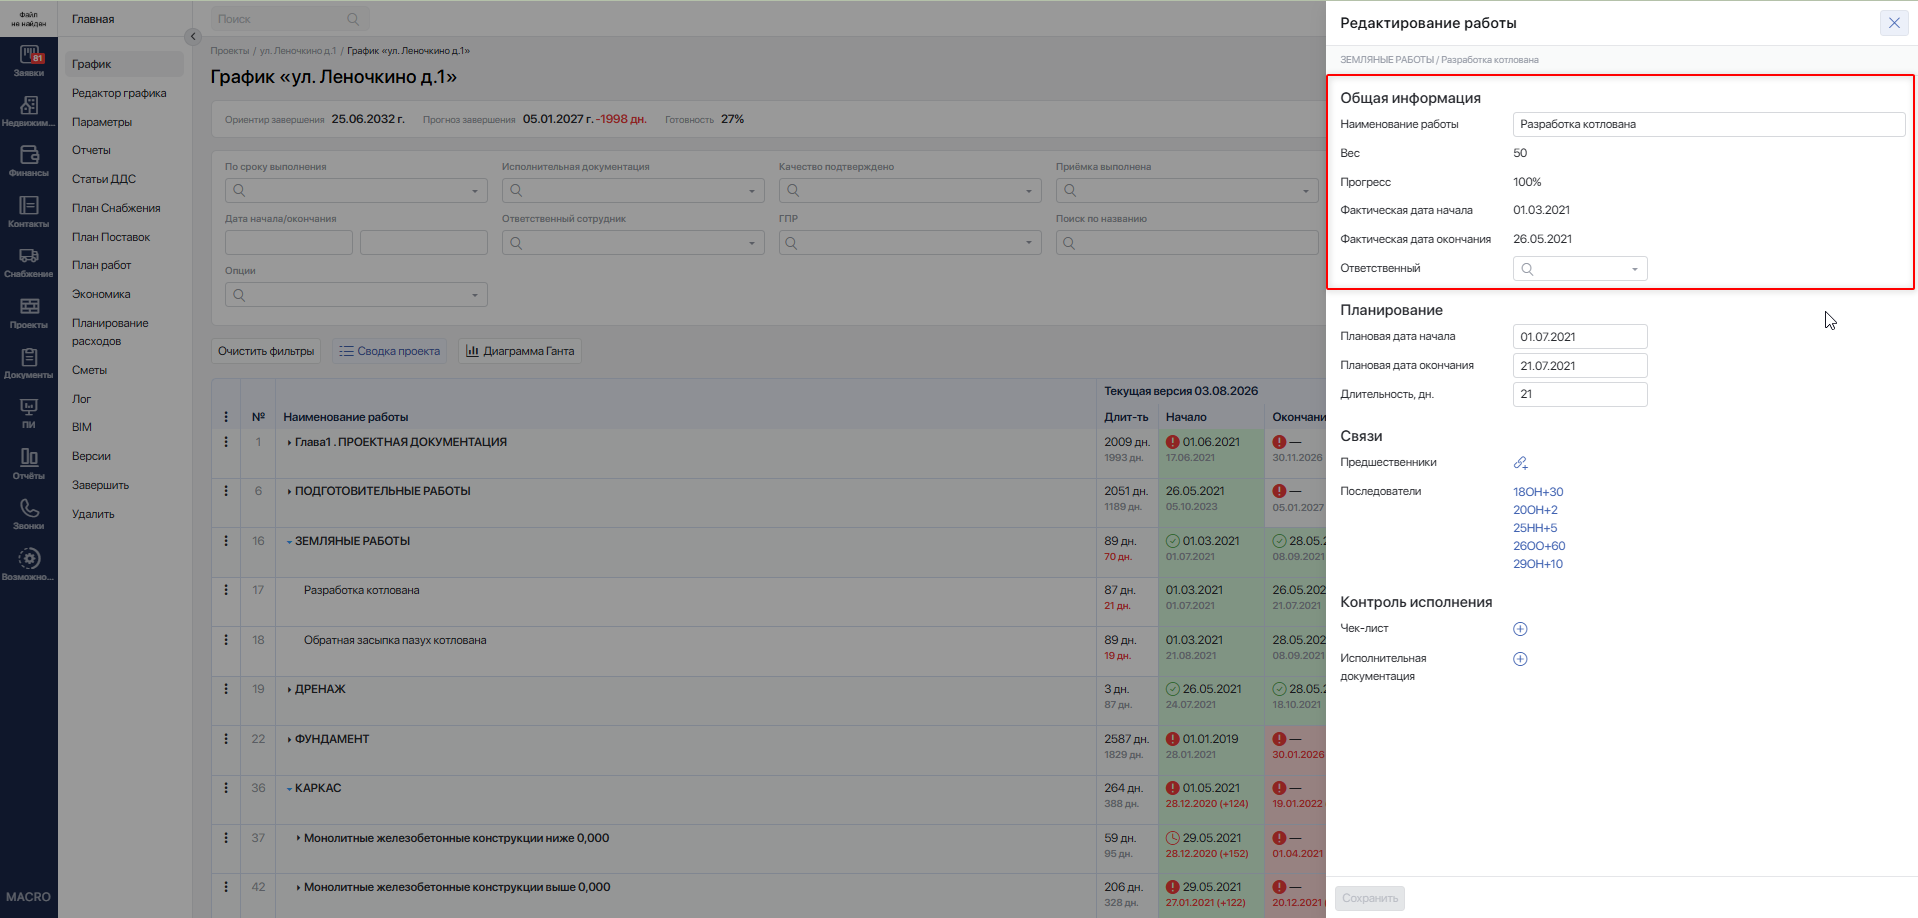Click the Плановая дата окончания field
1918x918 pixels.
coord(1580,366)
